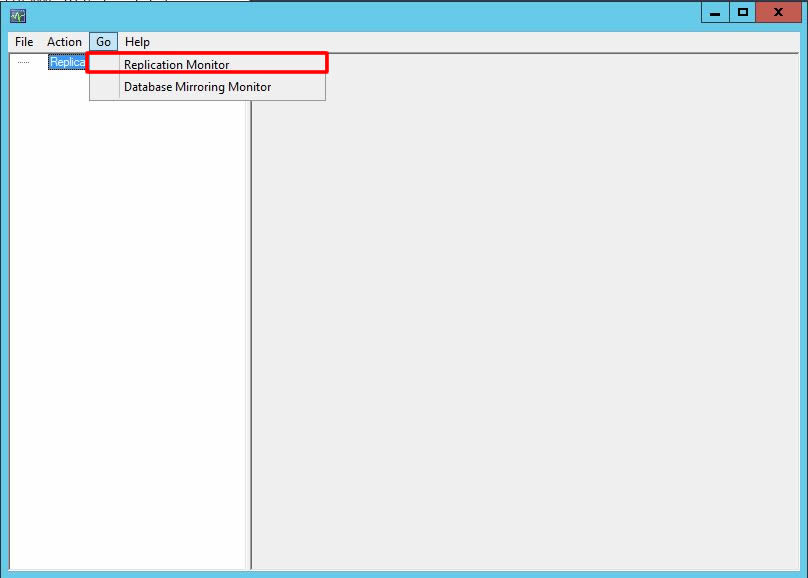This screenshot has width=808, height=578.
Task: Click the window's bottom edge border
Action: (x=400, y=574)
